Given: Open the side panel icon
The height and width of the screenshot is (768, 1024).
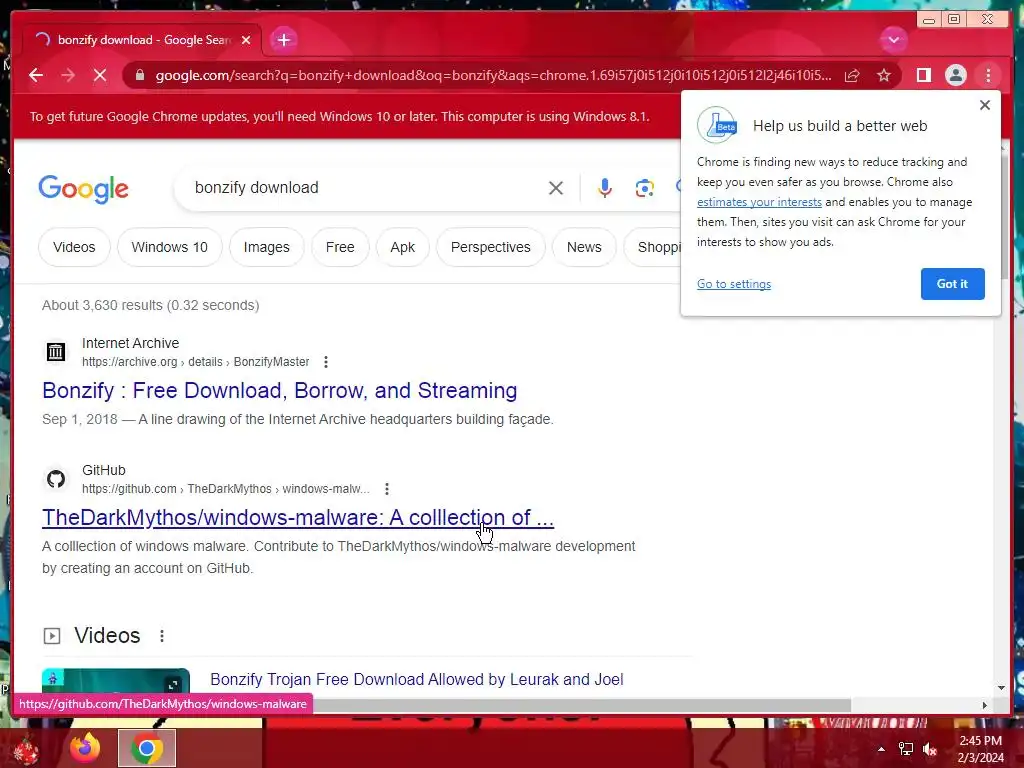Looking at the screenshot, I should 923,75.
